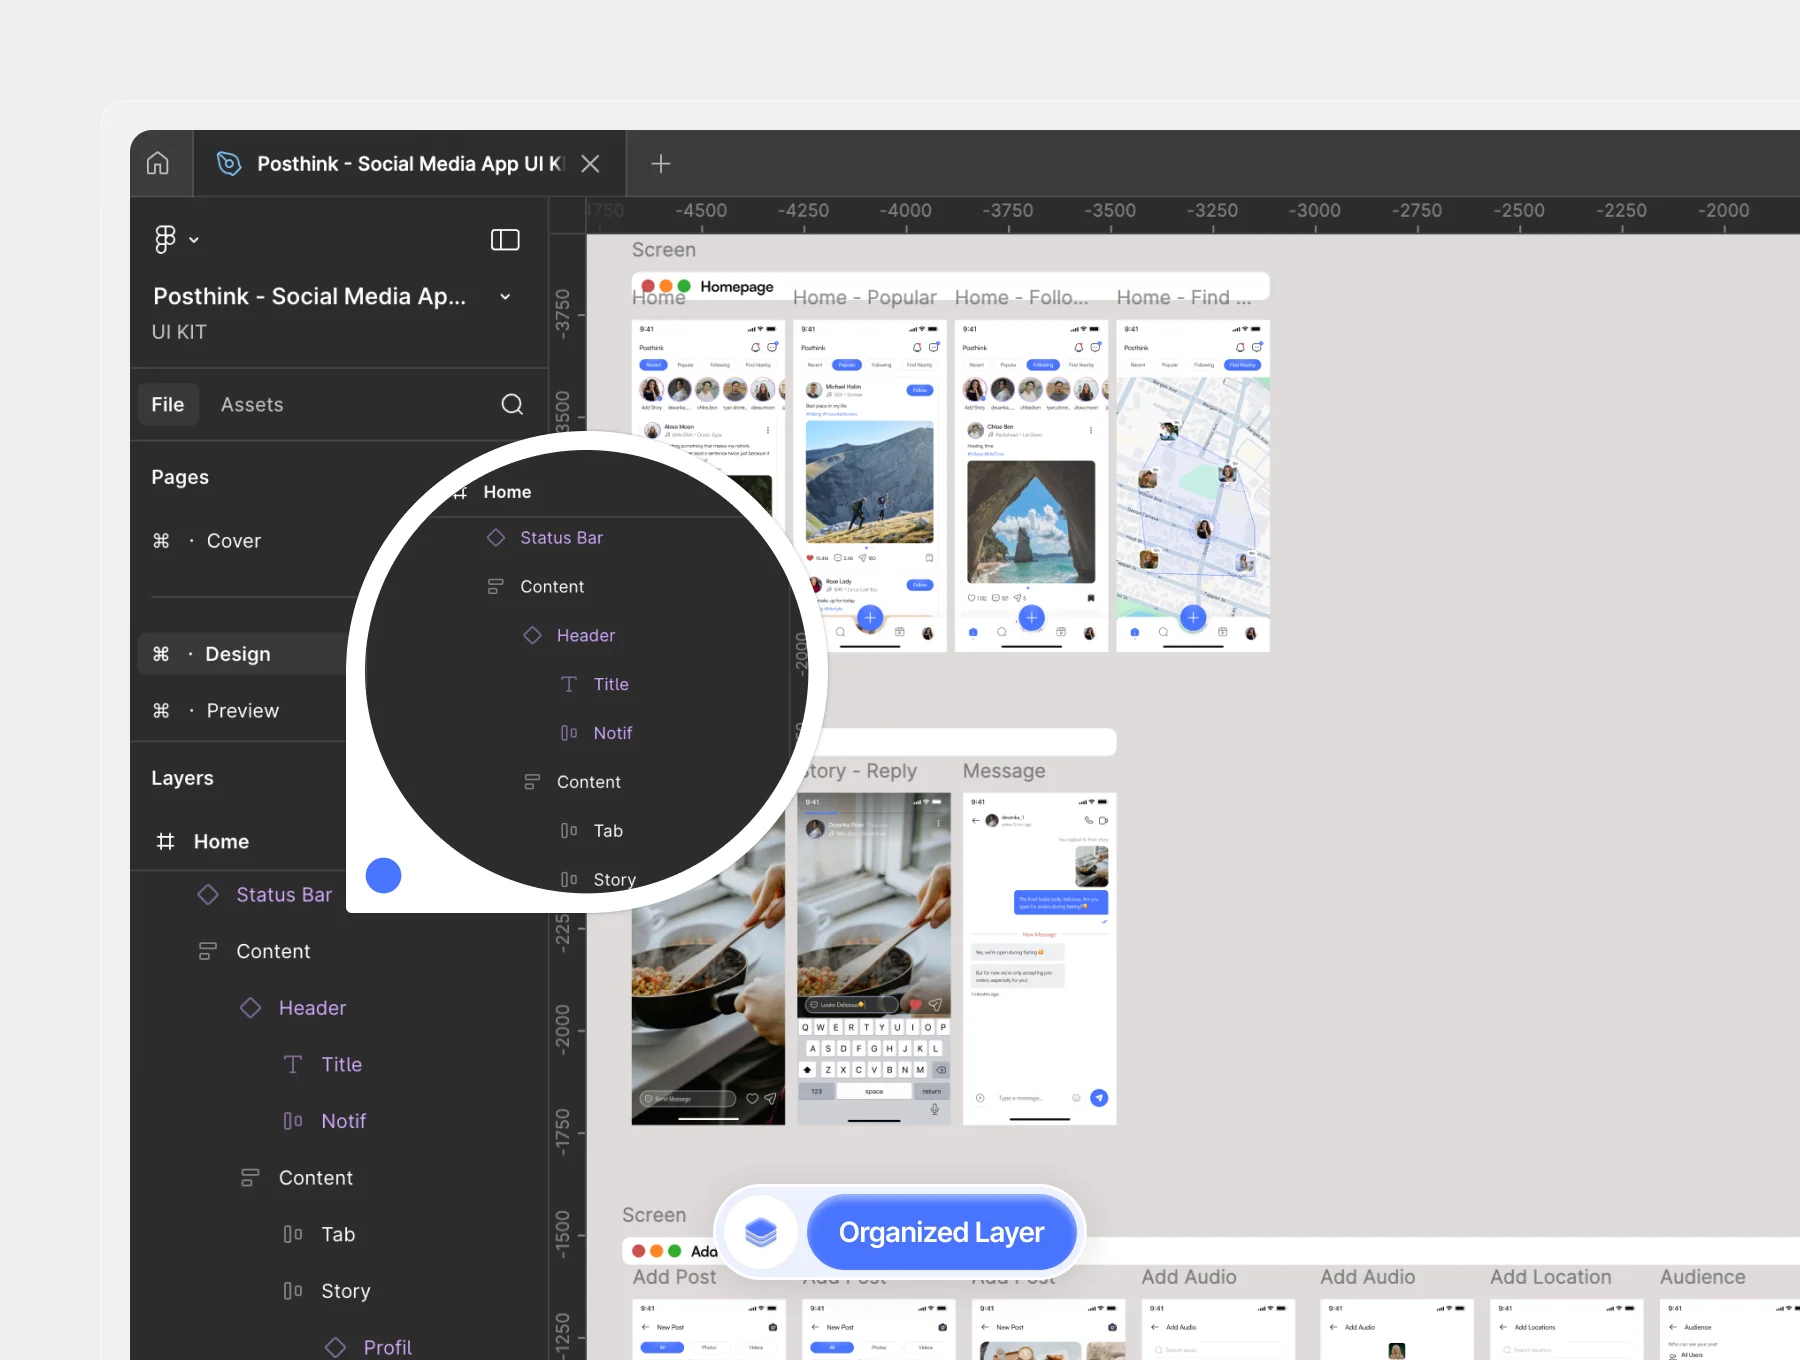This screenshot has width=1800, height=1360.
Task: Open Home - Find map screen thumbnail
Action: click(1193, 486)
